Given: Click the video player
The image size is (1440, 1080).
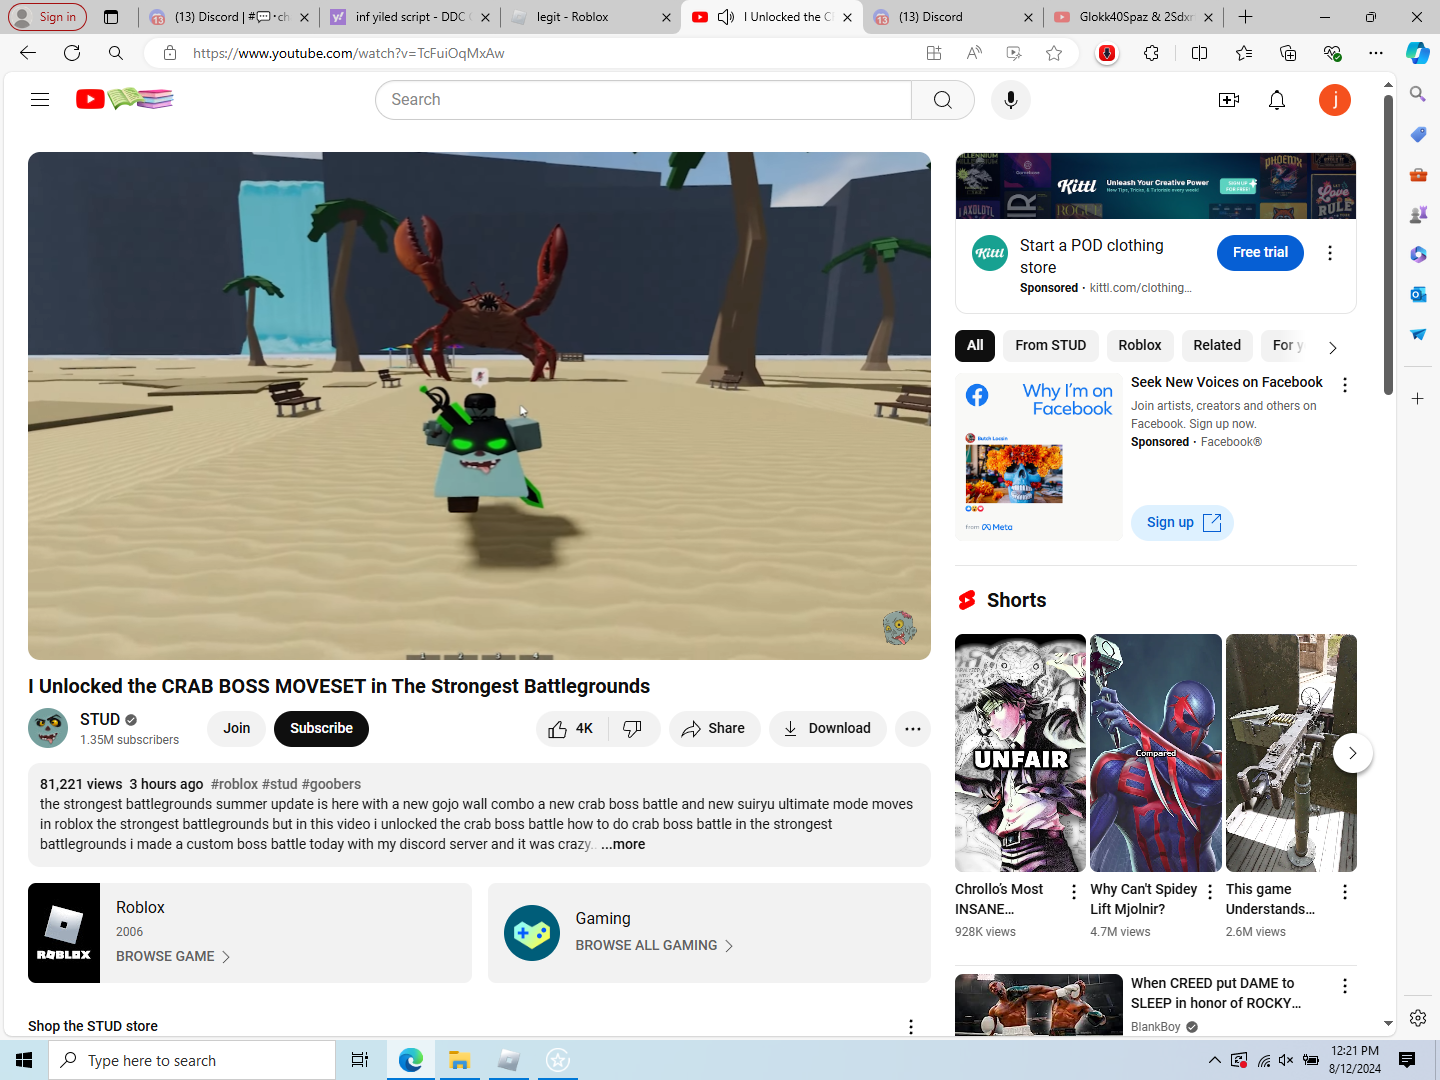Looking at the screenshot, I should point(479,405).
